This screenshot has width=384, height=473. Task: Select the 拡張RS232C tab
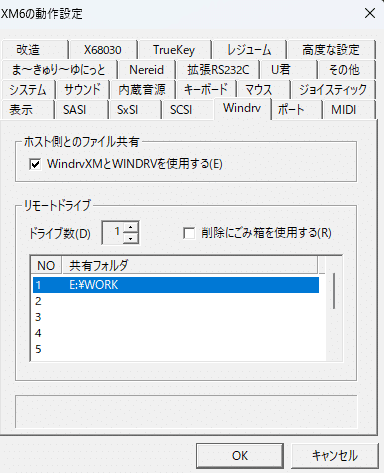218,70
